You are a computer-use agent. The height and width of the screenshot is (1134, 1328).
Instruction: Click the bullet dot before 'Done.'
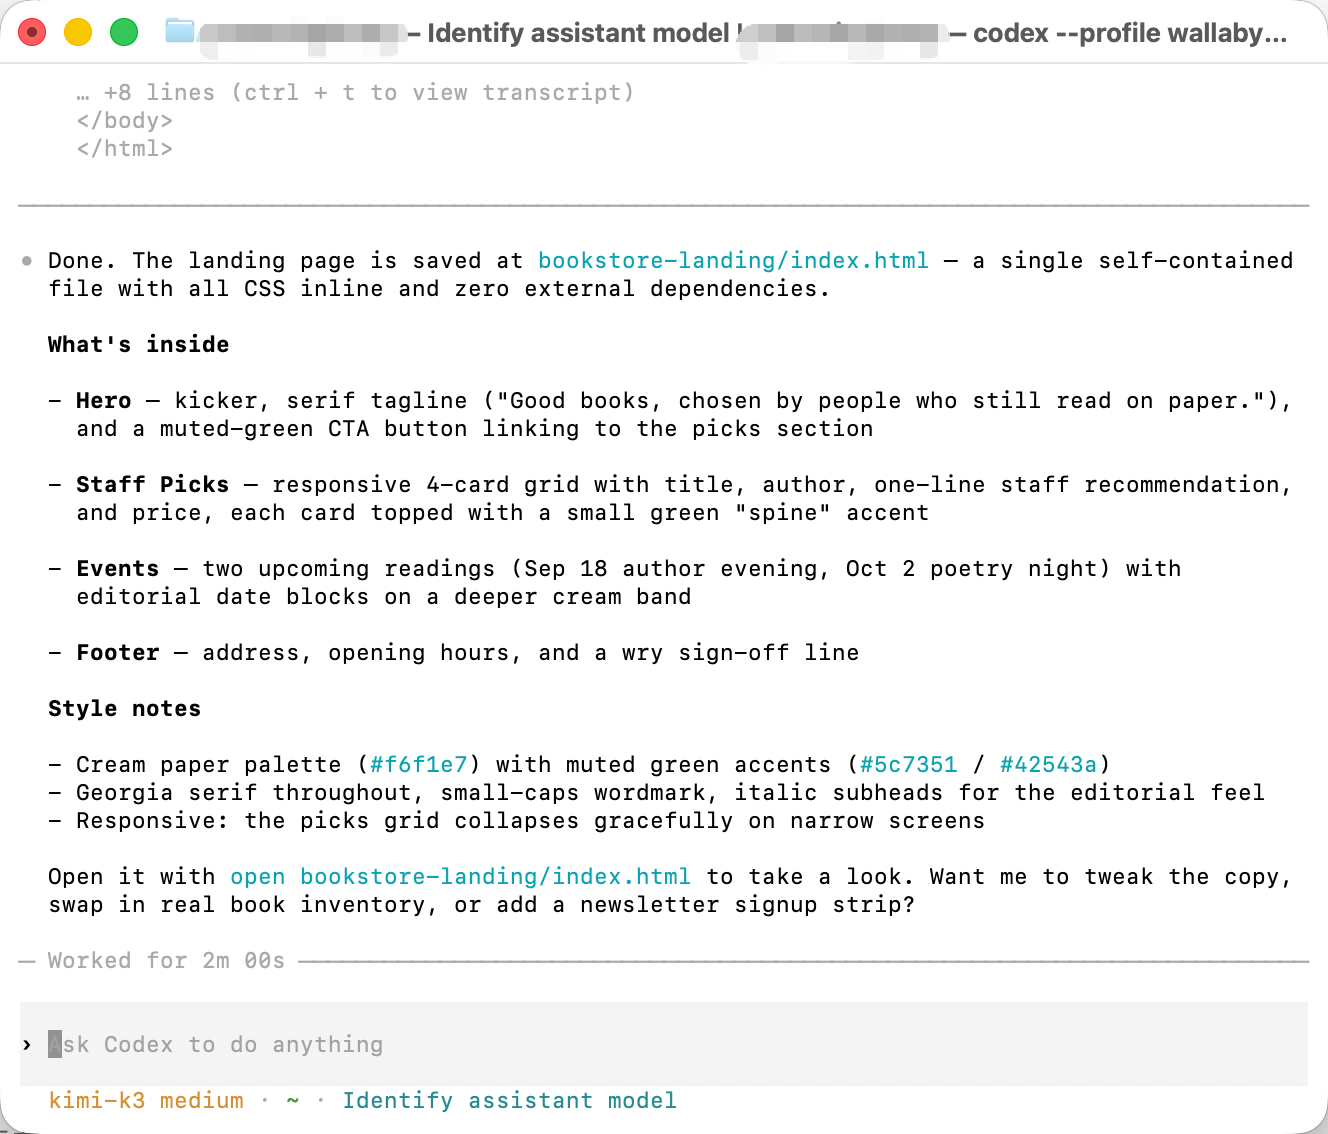(27, 262)
